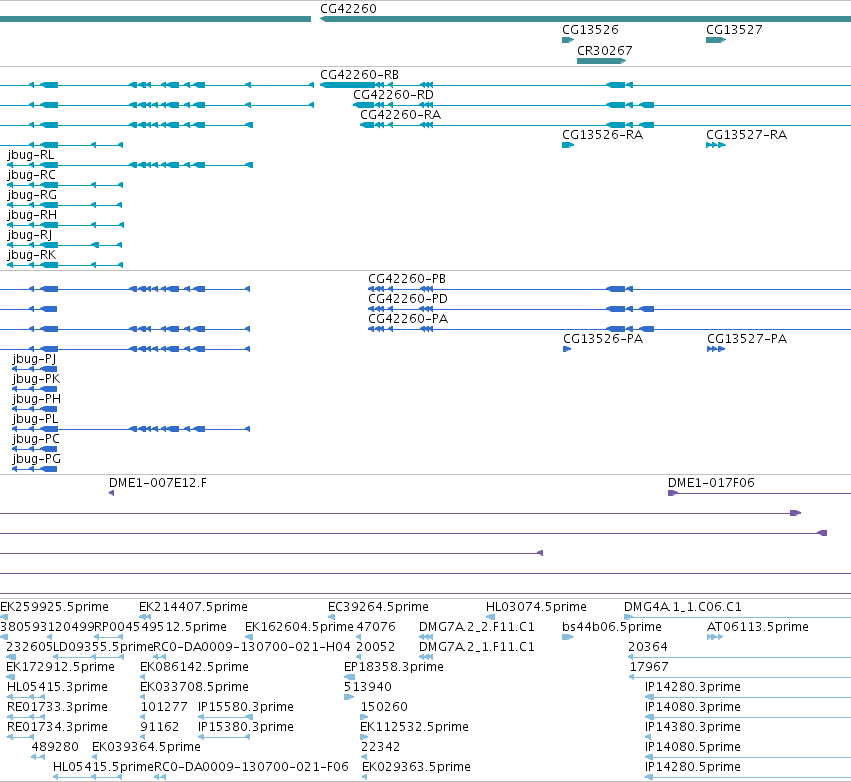Select the jbug-RH transcript label

(x=32, y=215)
